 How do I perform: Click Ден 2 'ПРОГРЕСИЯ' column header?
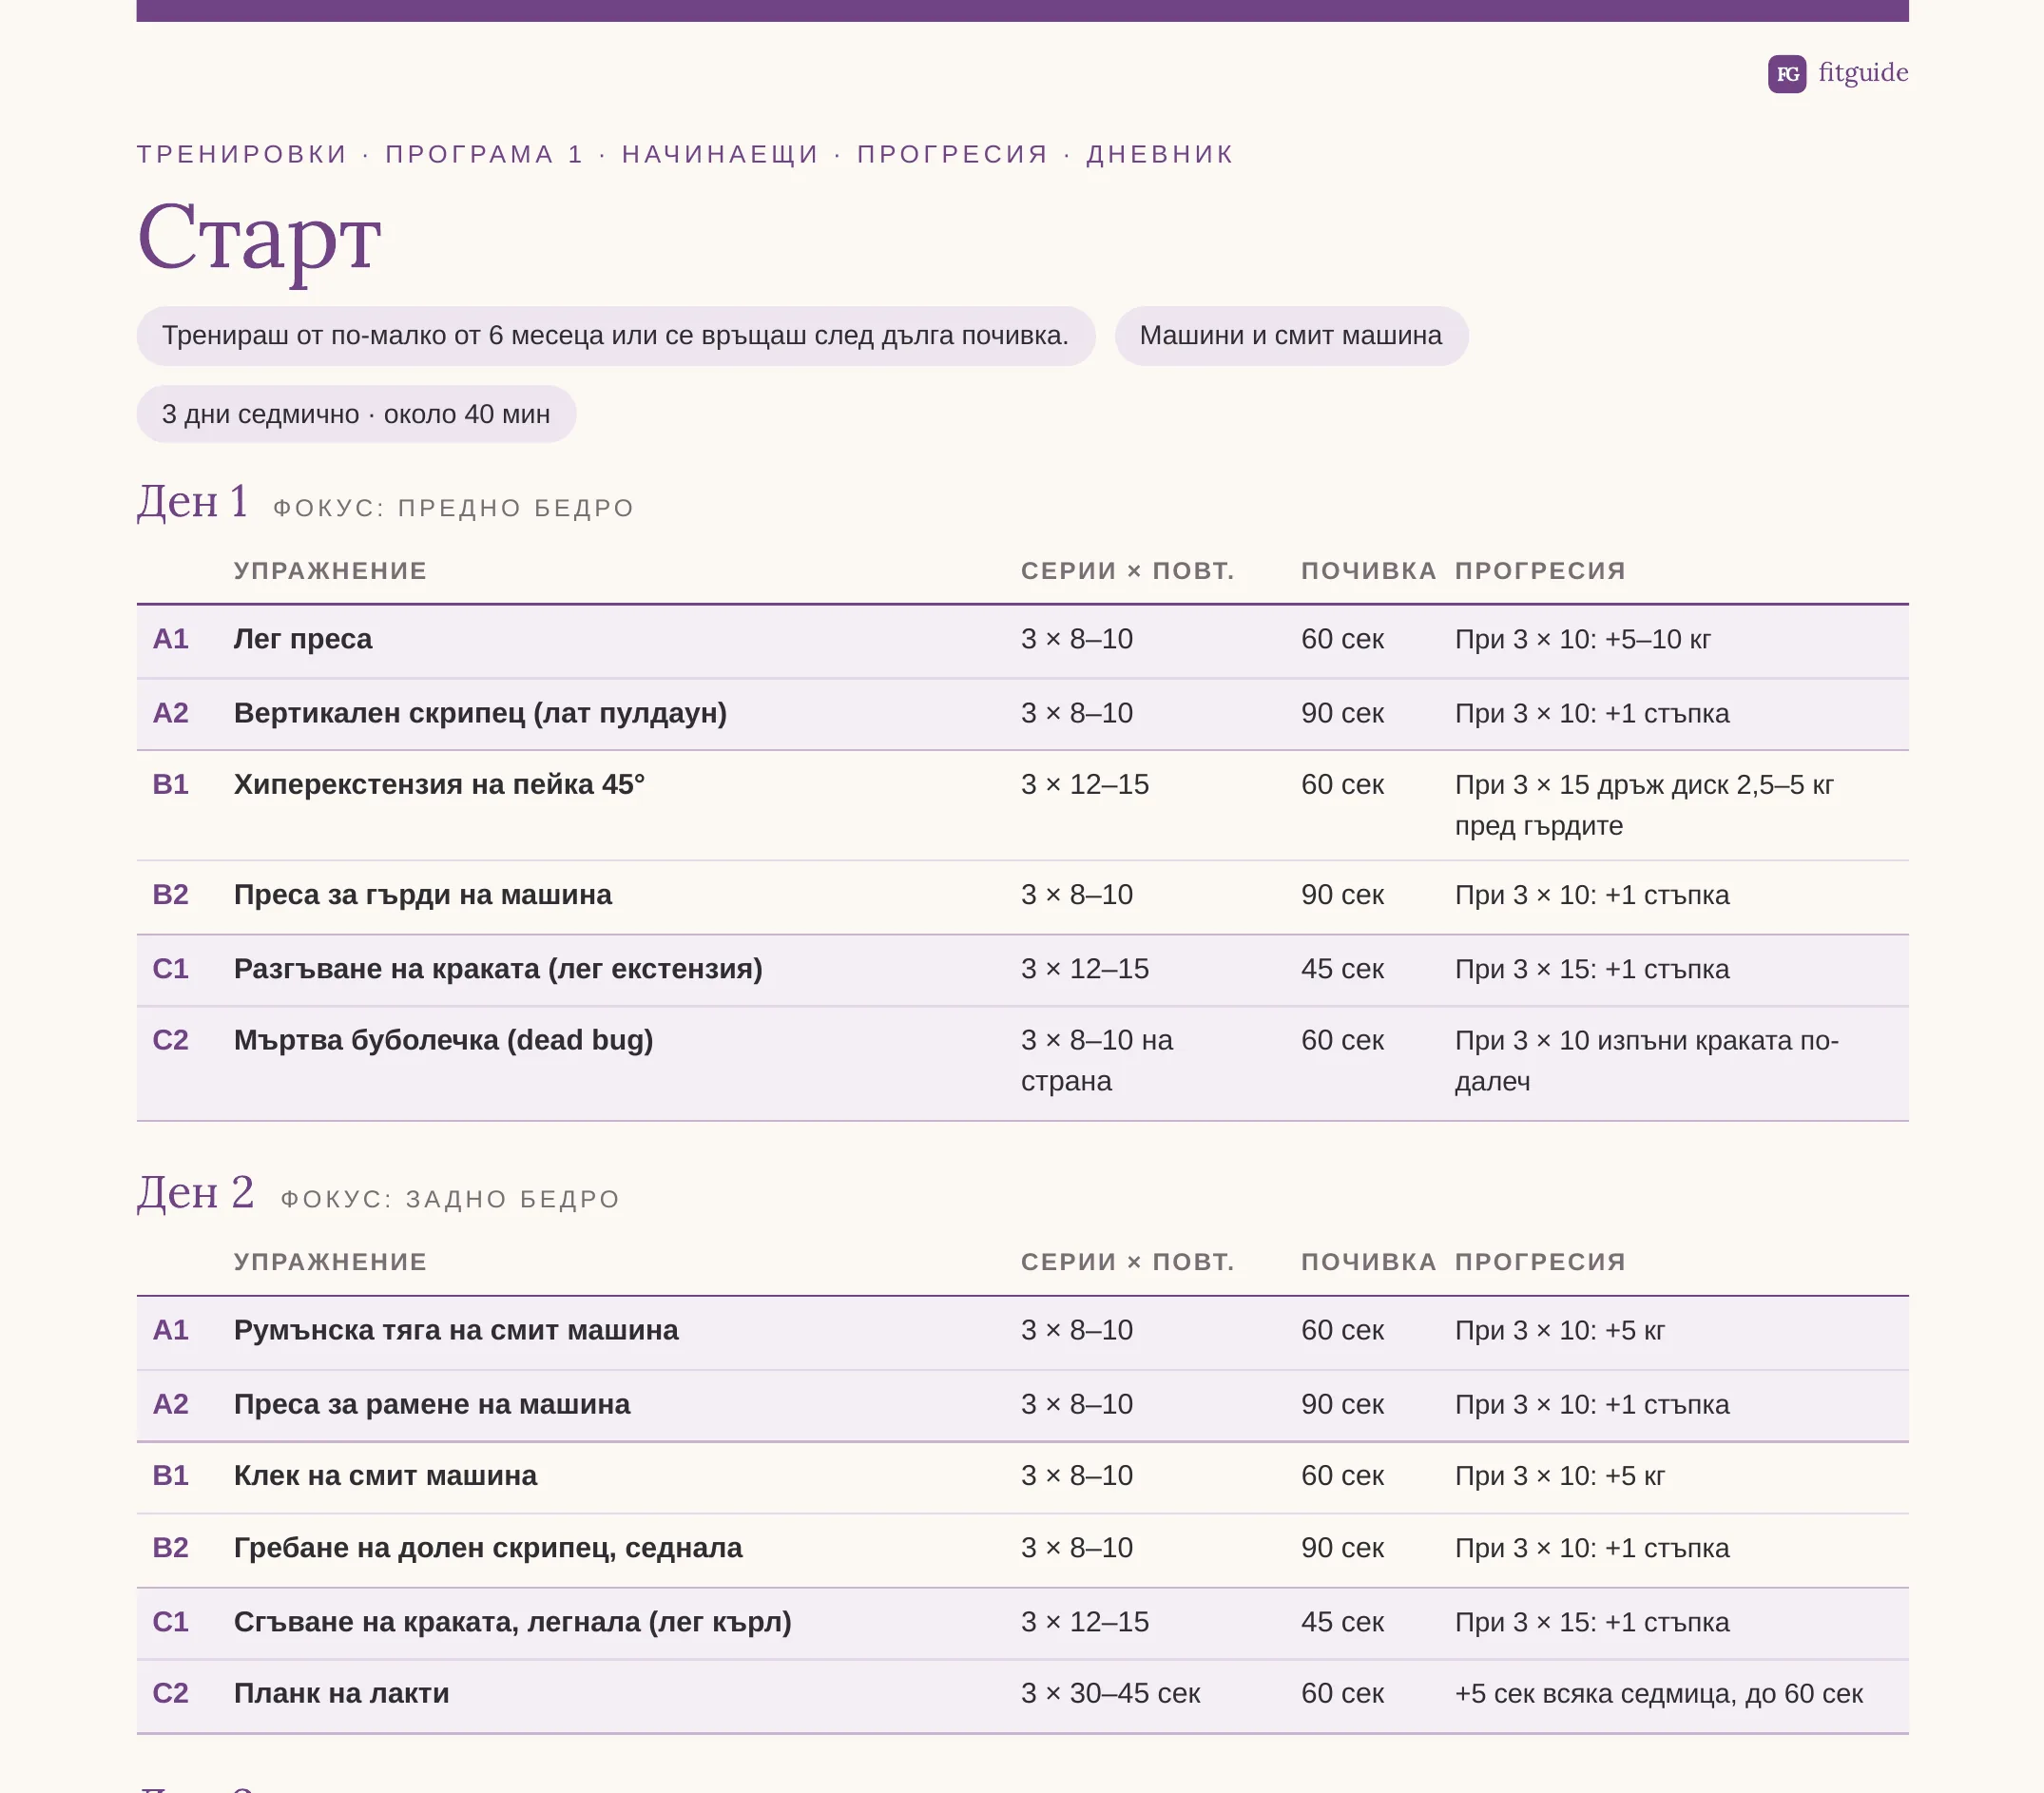[x=1540, y=1262]
